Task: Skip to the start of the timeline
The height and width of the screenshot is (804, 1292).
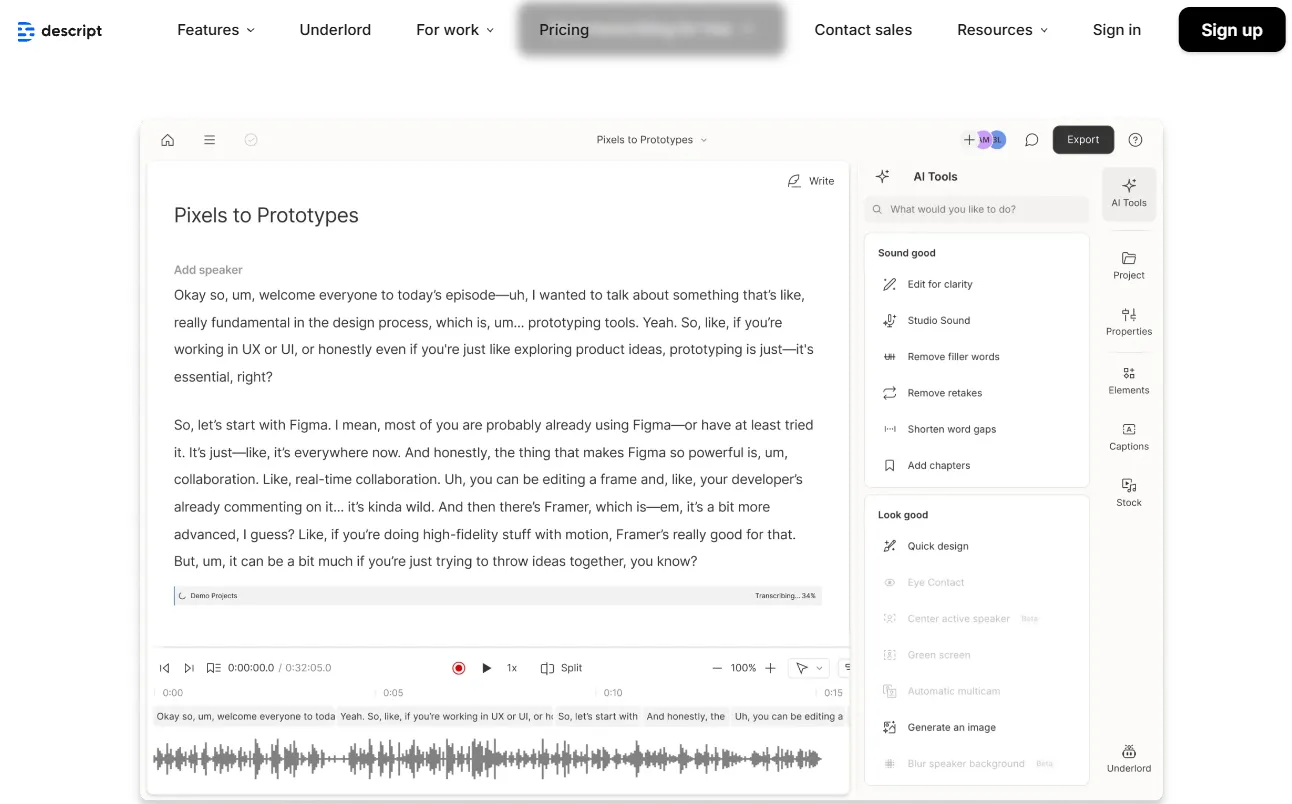Action: [x=164, y=668]
